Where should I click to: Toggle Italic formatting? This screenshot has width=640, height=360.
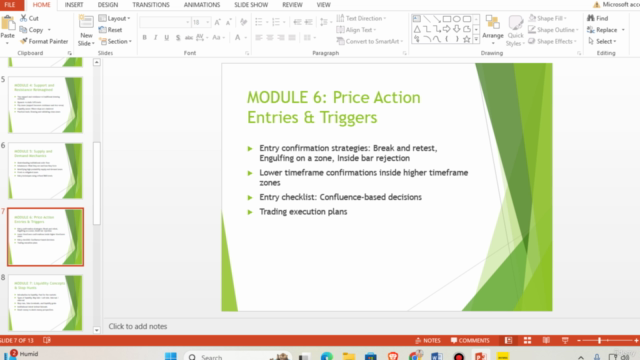tap(156, 38)
